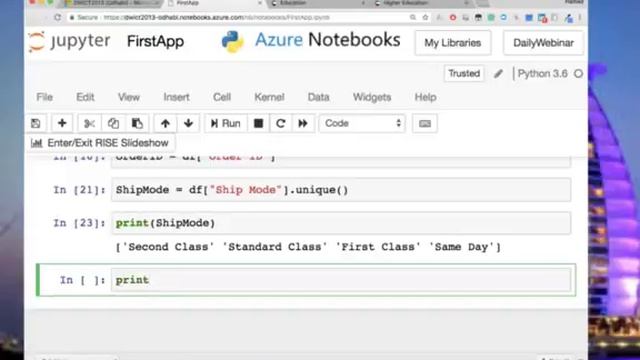Click the kernel idle circle indicator
Screen dimensions: 640x360
(578, 74)
